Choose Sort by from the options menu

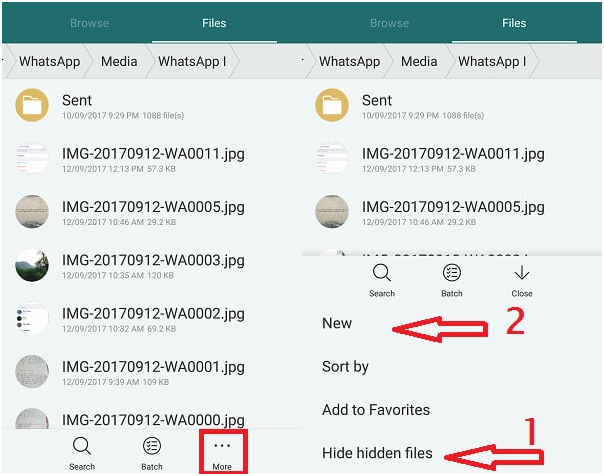[x=346, y=367]
